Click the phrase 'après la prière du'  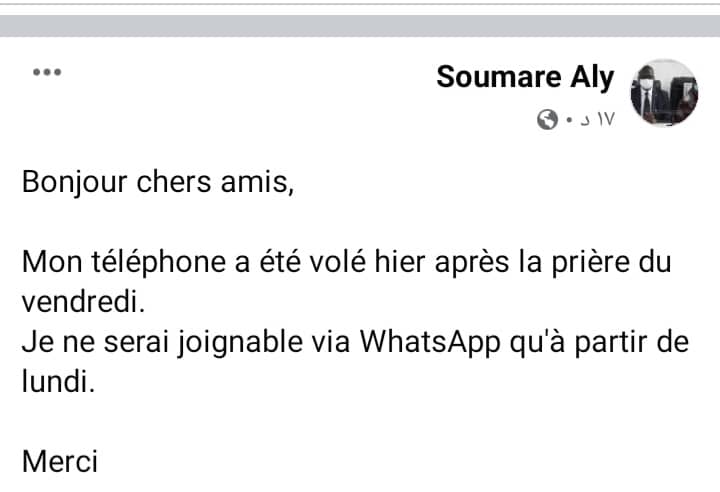[553, 262]
